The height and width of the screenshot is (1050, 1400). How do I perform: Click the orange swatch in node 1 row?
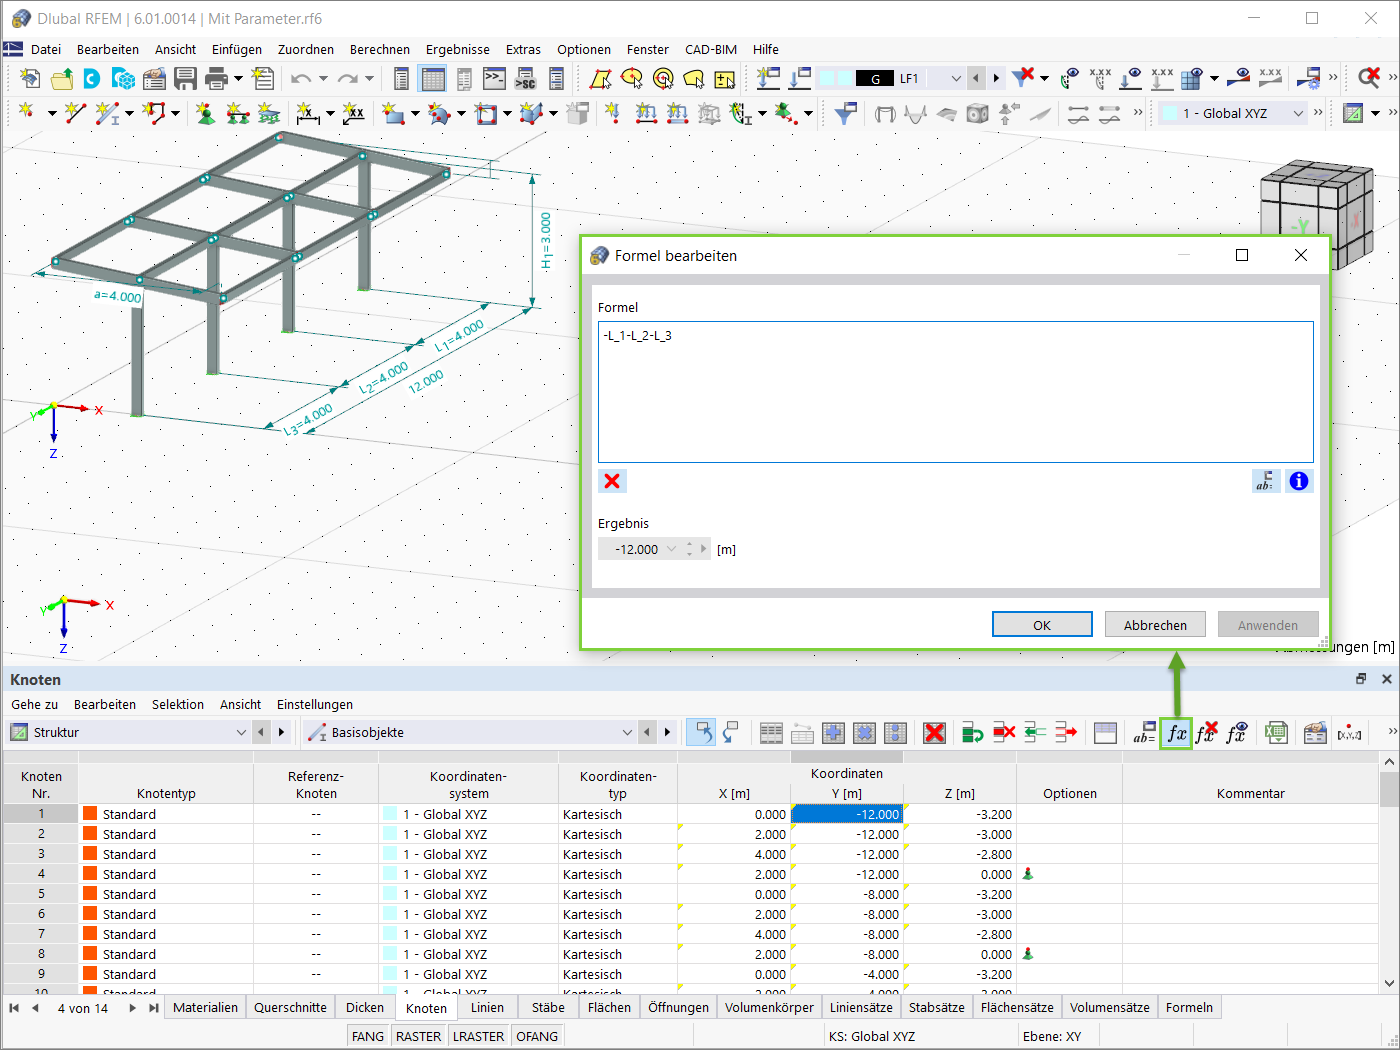(x=90, y=814)
